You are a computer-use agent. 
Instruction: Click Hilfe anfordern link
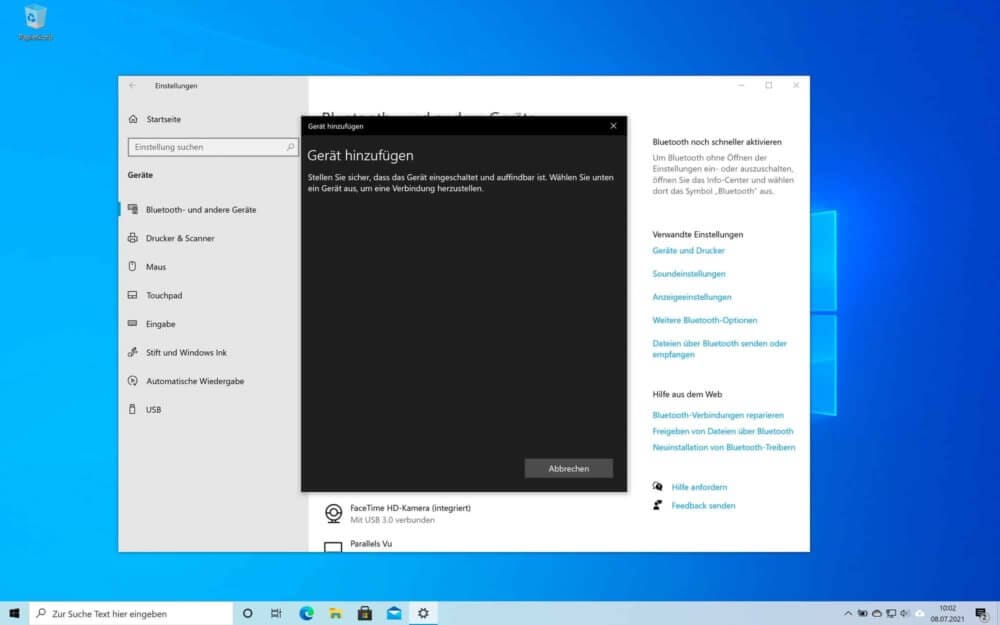tap(699, 487)
